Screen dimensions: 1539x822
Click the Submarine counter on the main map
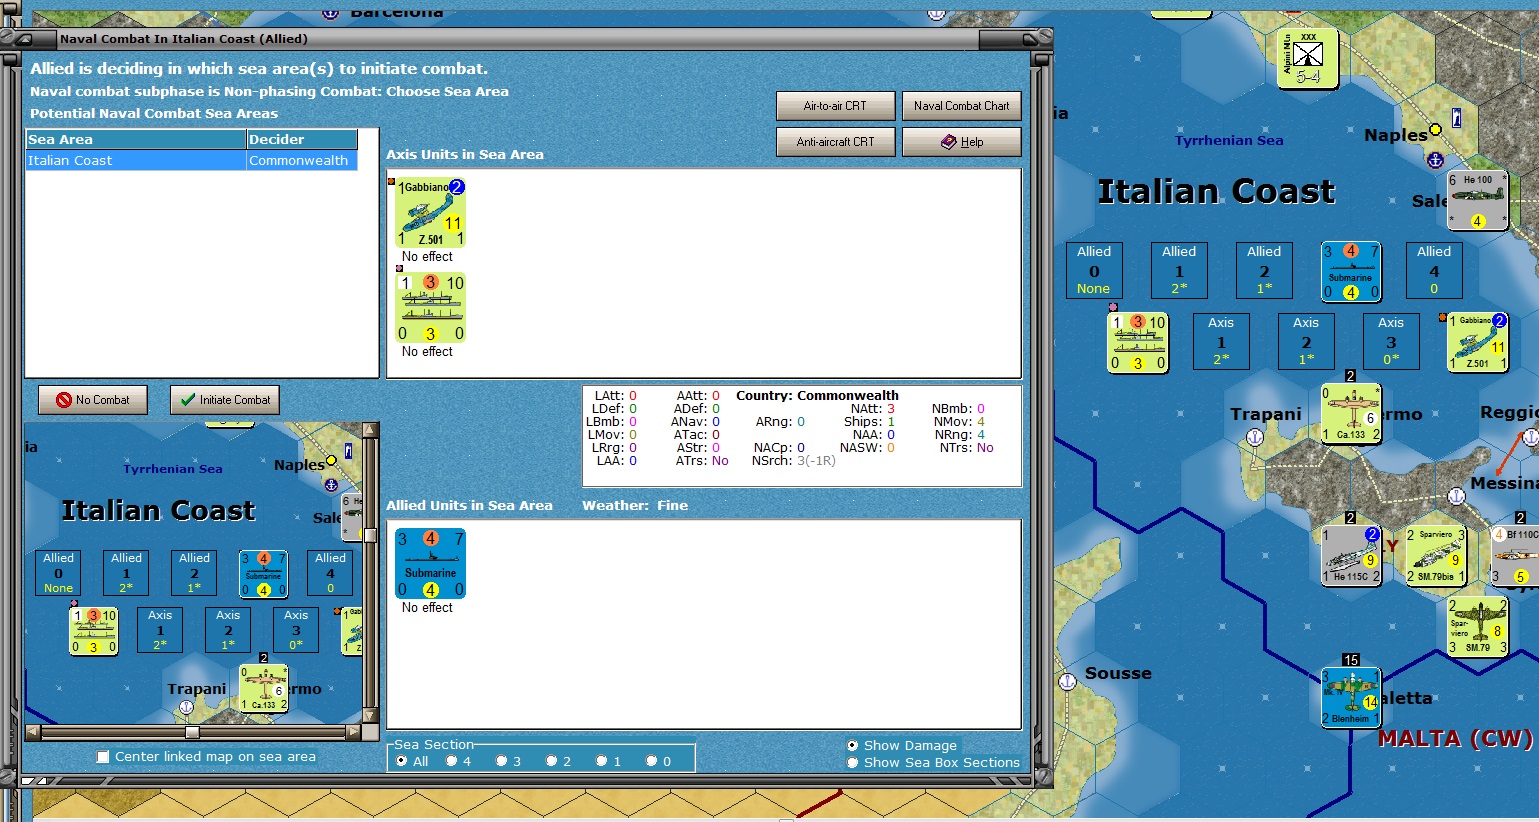(1351, 271)
